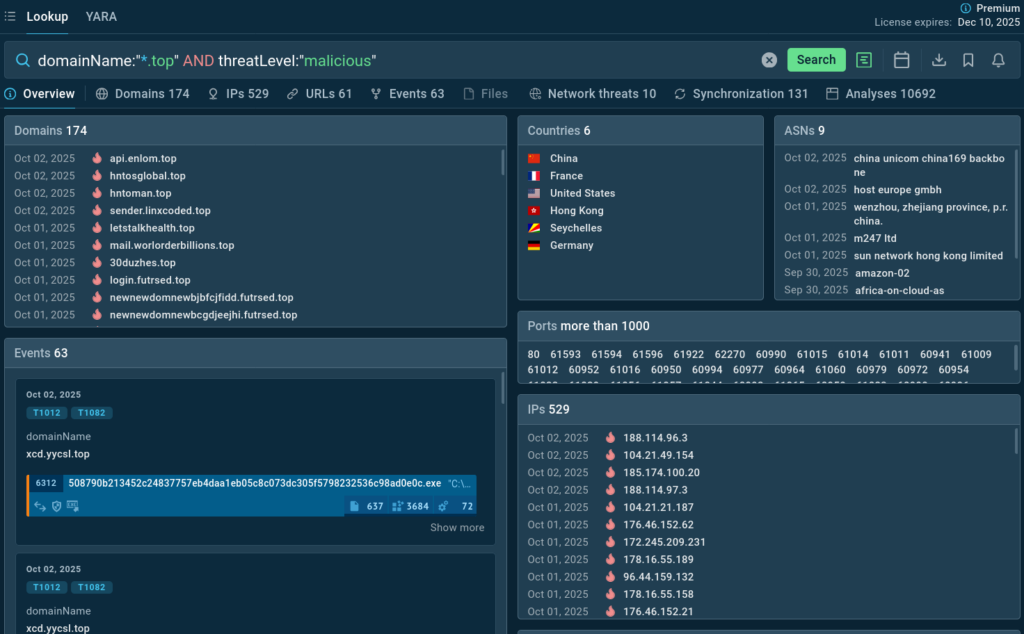Click the green Search button

(x=816, y=60)
